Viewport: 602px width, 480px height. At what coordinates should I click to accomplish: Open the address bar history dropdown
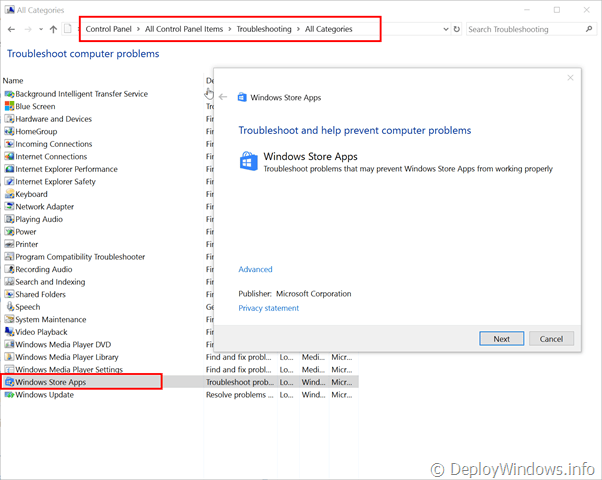click(x=443, y=29)
